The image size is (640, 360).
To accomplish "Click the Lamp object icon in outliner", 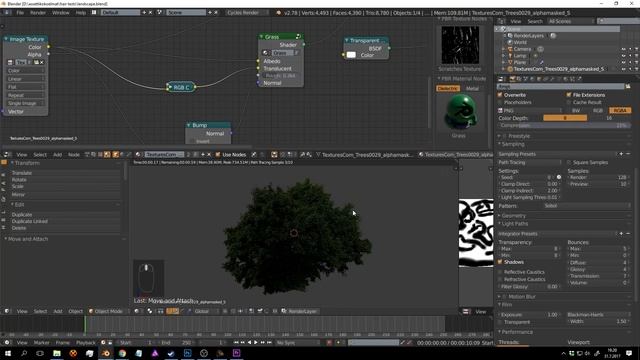I will tap(510, 56).
